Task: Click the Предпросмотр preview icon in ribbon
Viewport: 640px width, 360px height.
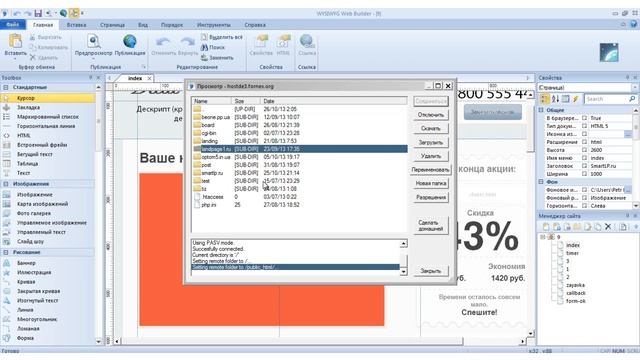Action: point(93,42)
